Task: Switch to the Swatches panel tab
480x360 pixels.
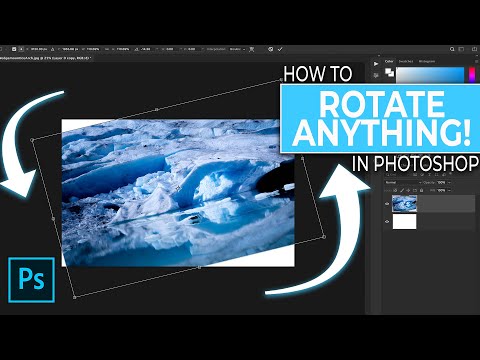Action: click(406, 61)
